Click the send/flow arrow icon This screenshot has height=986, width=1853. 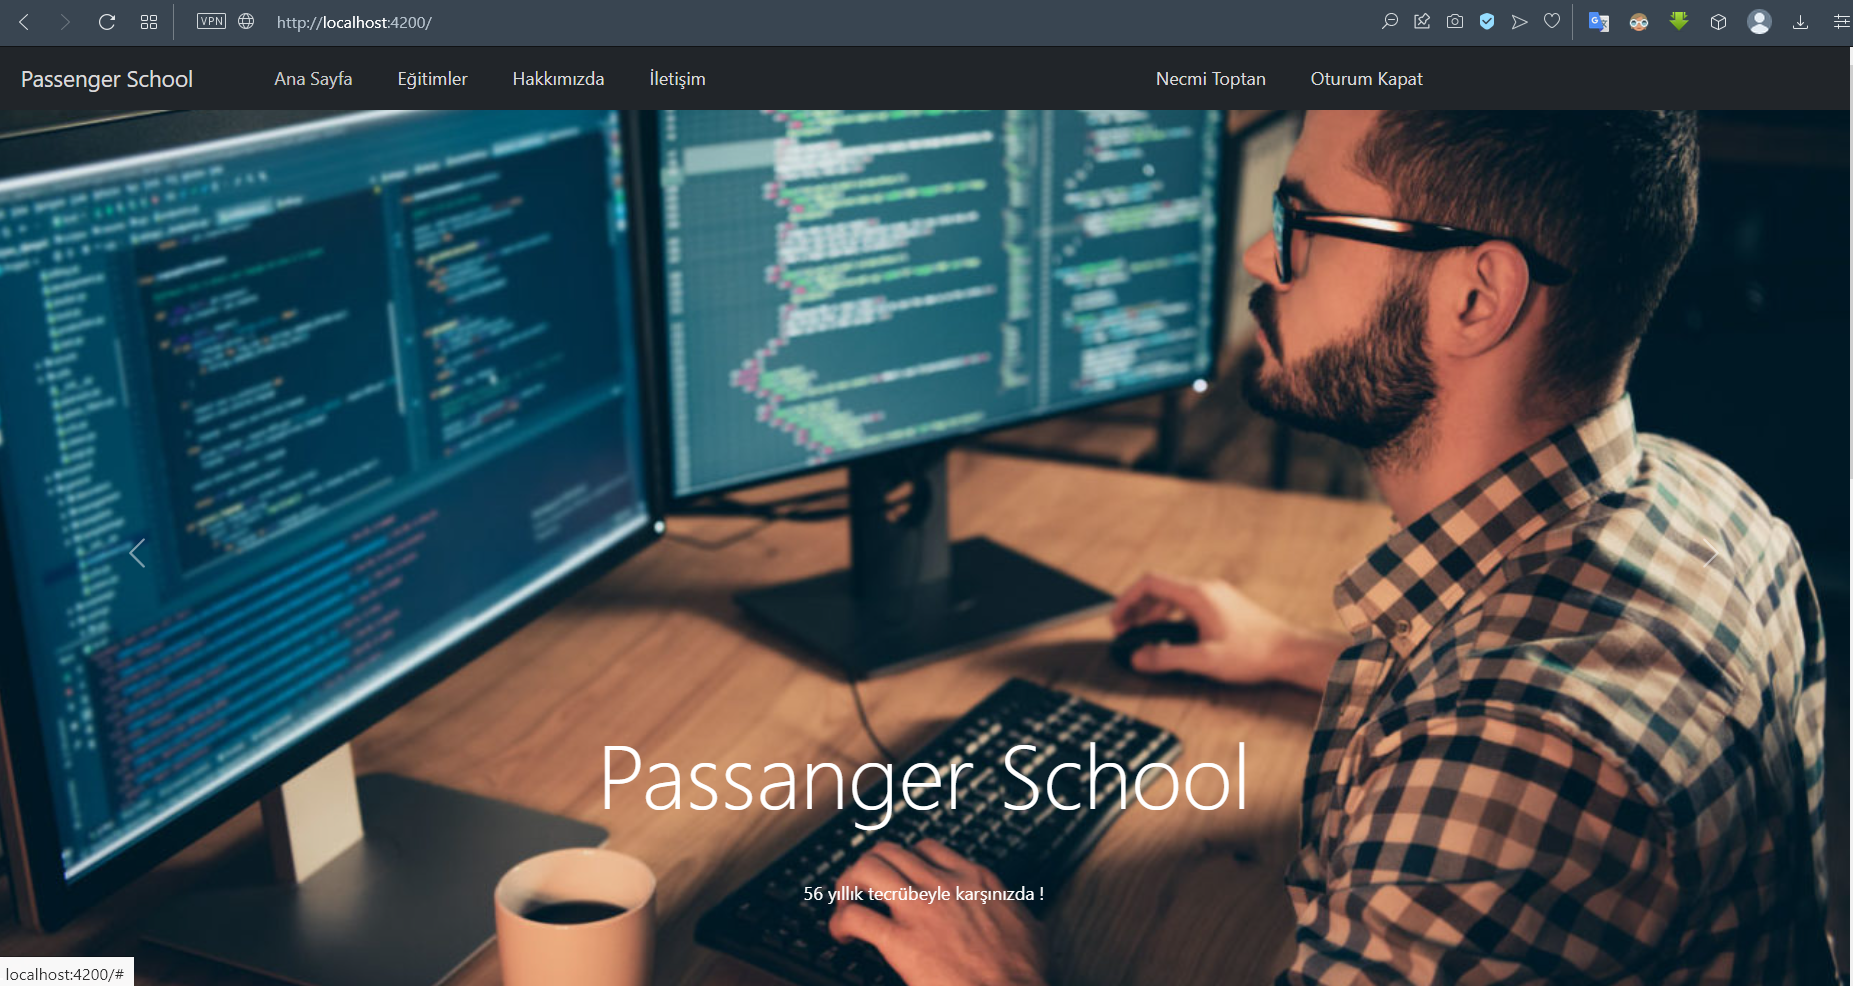[x=1519, y=21]
